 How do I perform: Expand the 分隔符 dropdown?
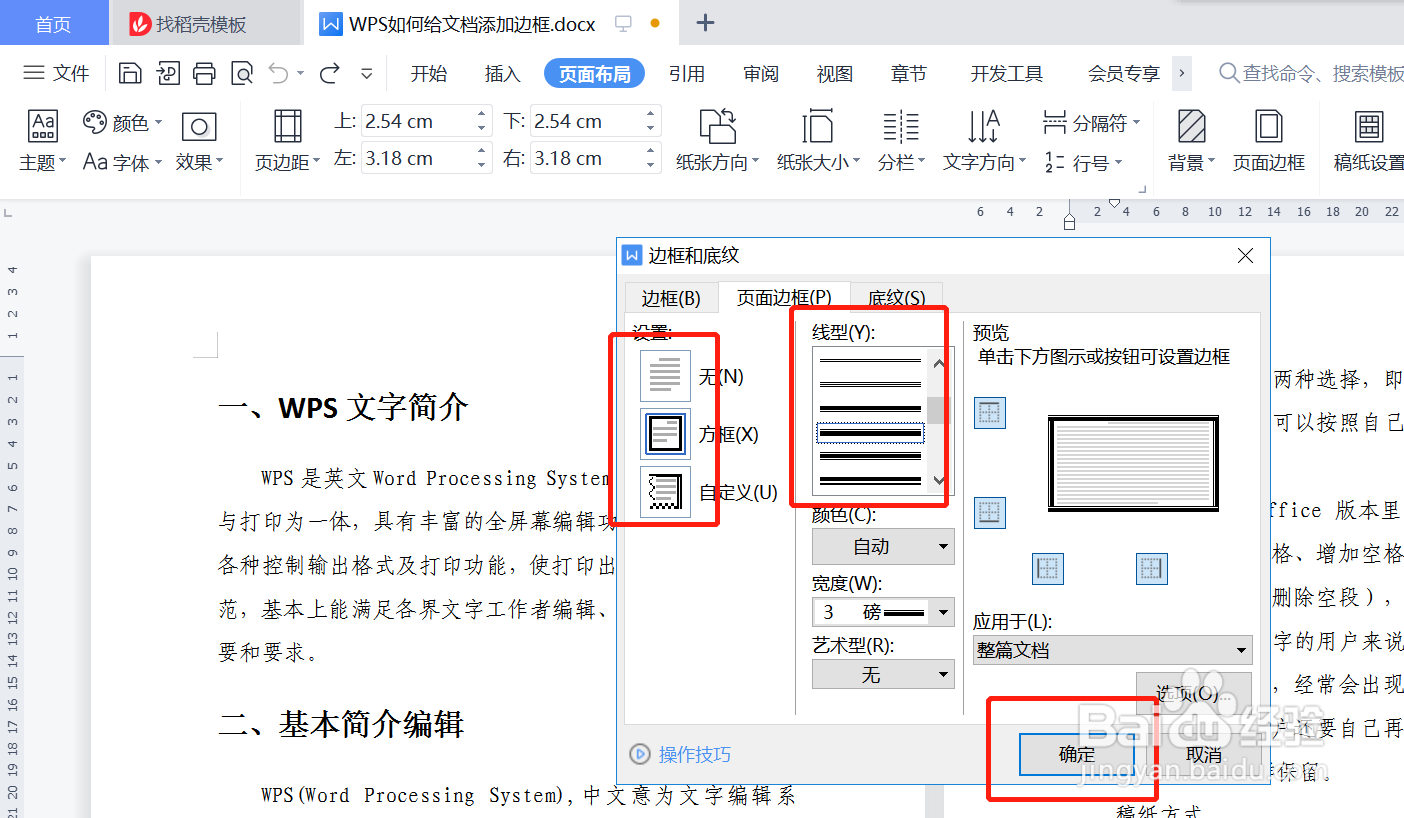click(x=1136, y=124)
